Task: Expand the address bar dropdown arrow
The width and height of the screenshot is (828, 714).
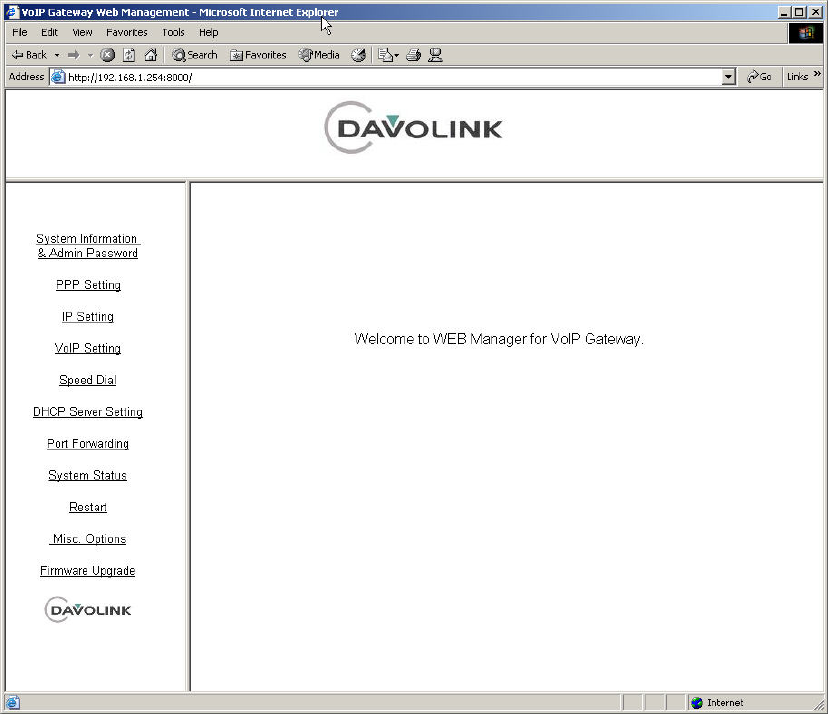Action: click(x=728, y=77)
